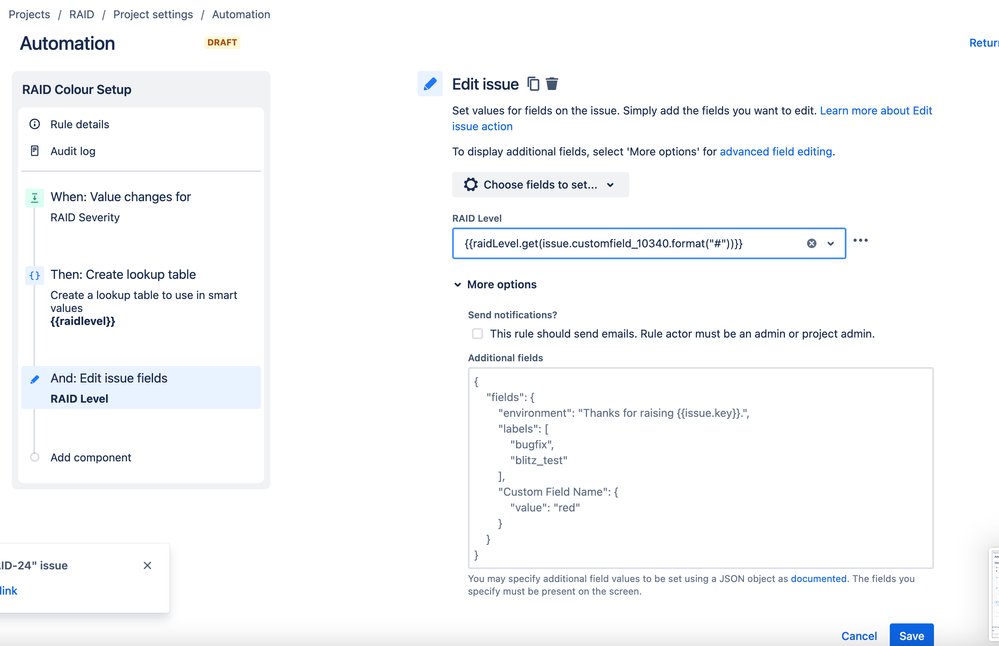This screenshot has width=999, height=646.
Task: Open Learn more about Edit issue action
Action: pyautogui.click(x=876, y=111)
